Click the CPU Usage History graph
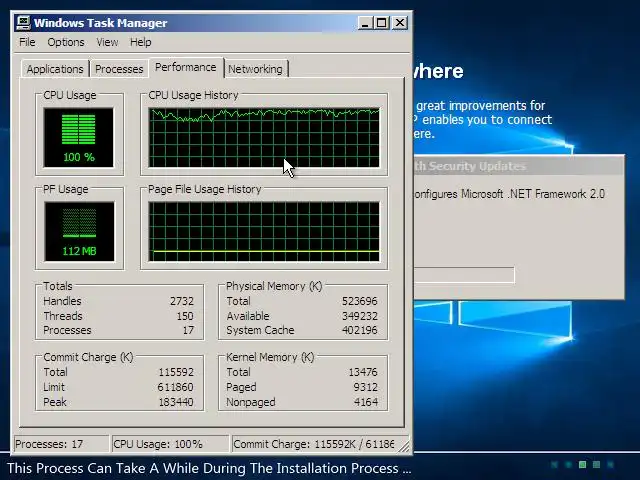The image size is (640, 480). tap(264, 138)
